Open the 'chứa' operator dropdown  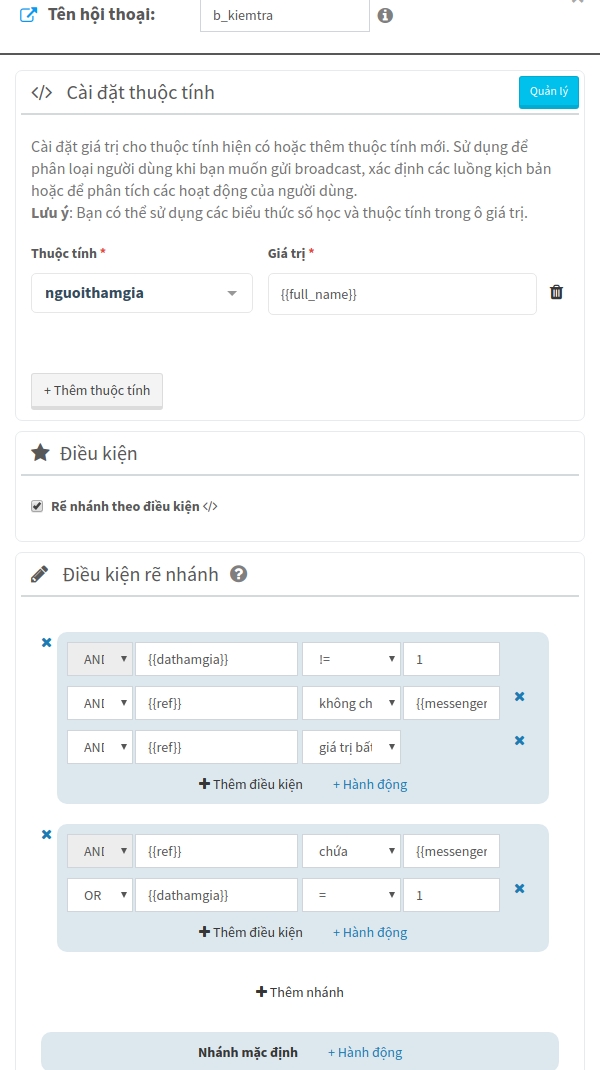[351, 851]
